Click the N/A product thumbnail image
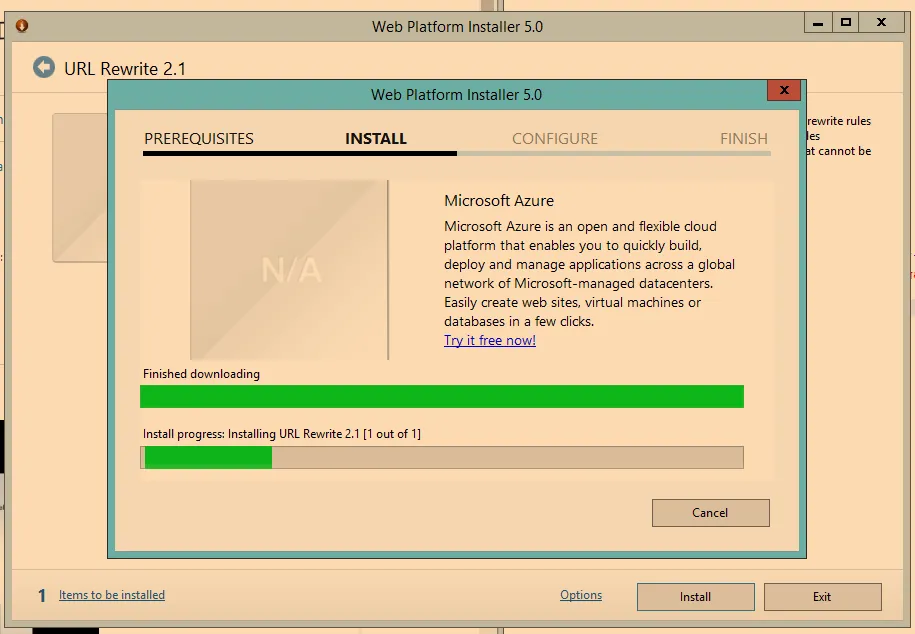 pos(289,270)
